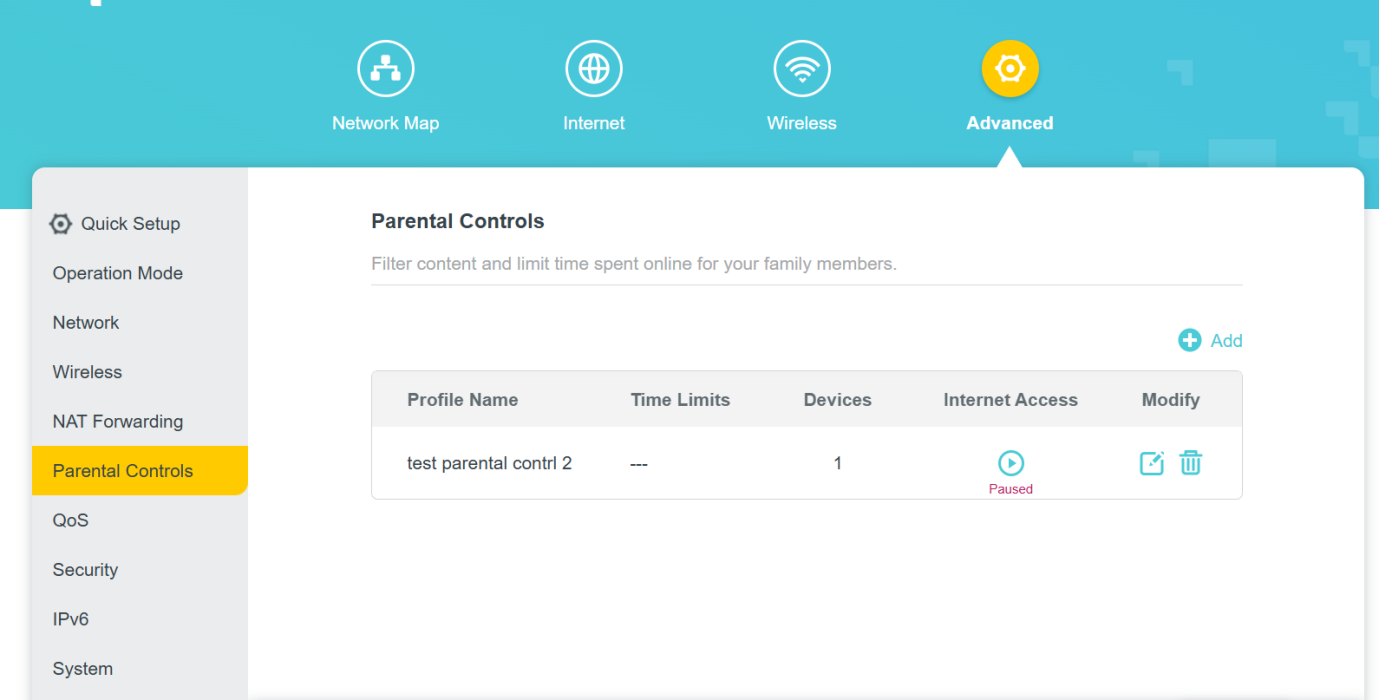The height and width of the screenshot is (700, 1379).
Task: Expand the Wireless sidebar section
Action: point(87,372)
